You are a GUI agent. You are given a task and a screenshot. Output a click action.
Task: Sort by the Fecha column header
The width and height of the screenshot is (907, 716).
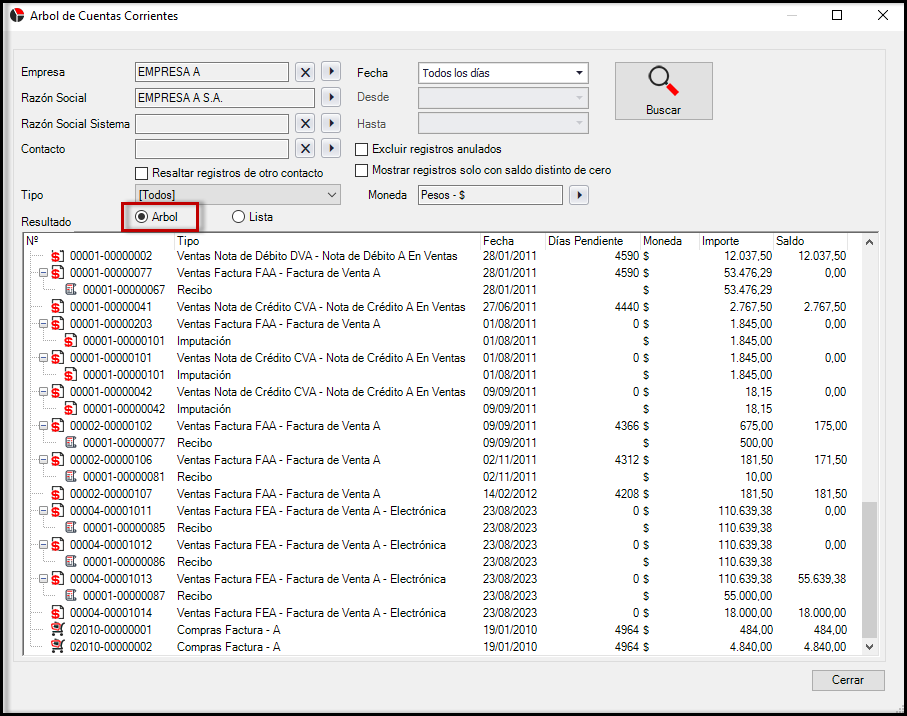coord(513,241)
